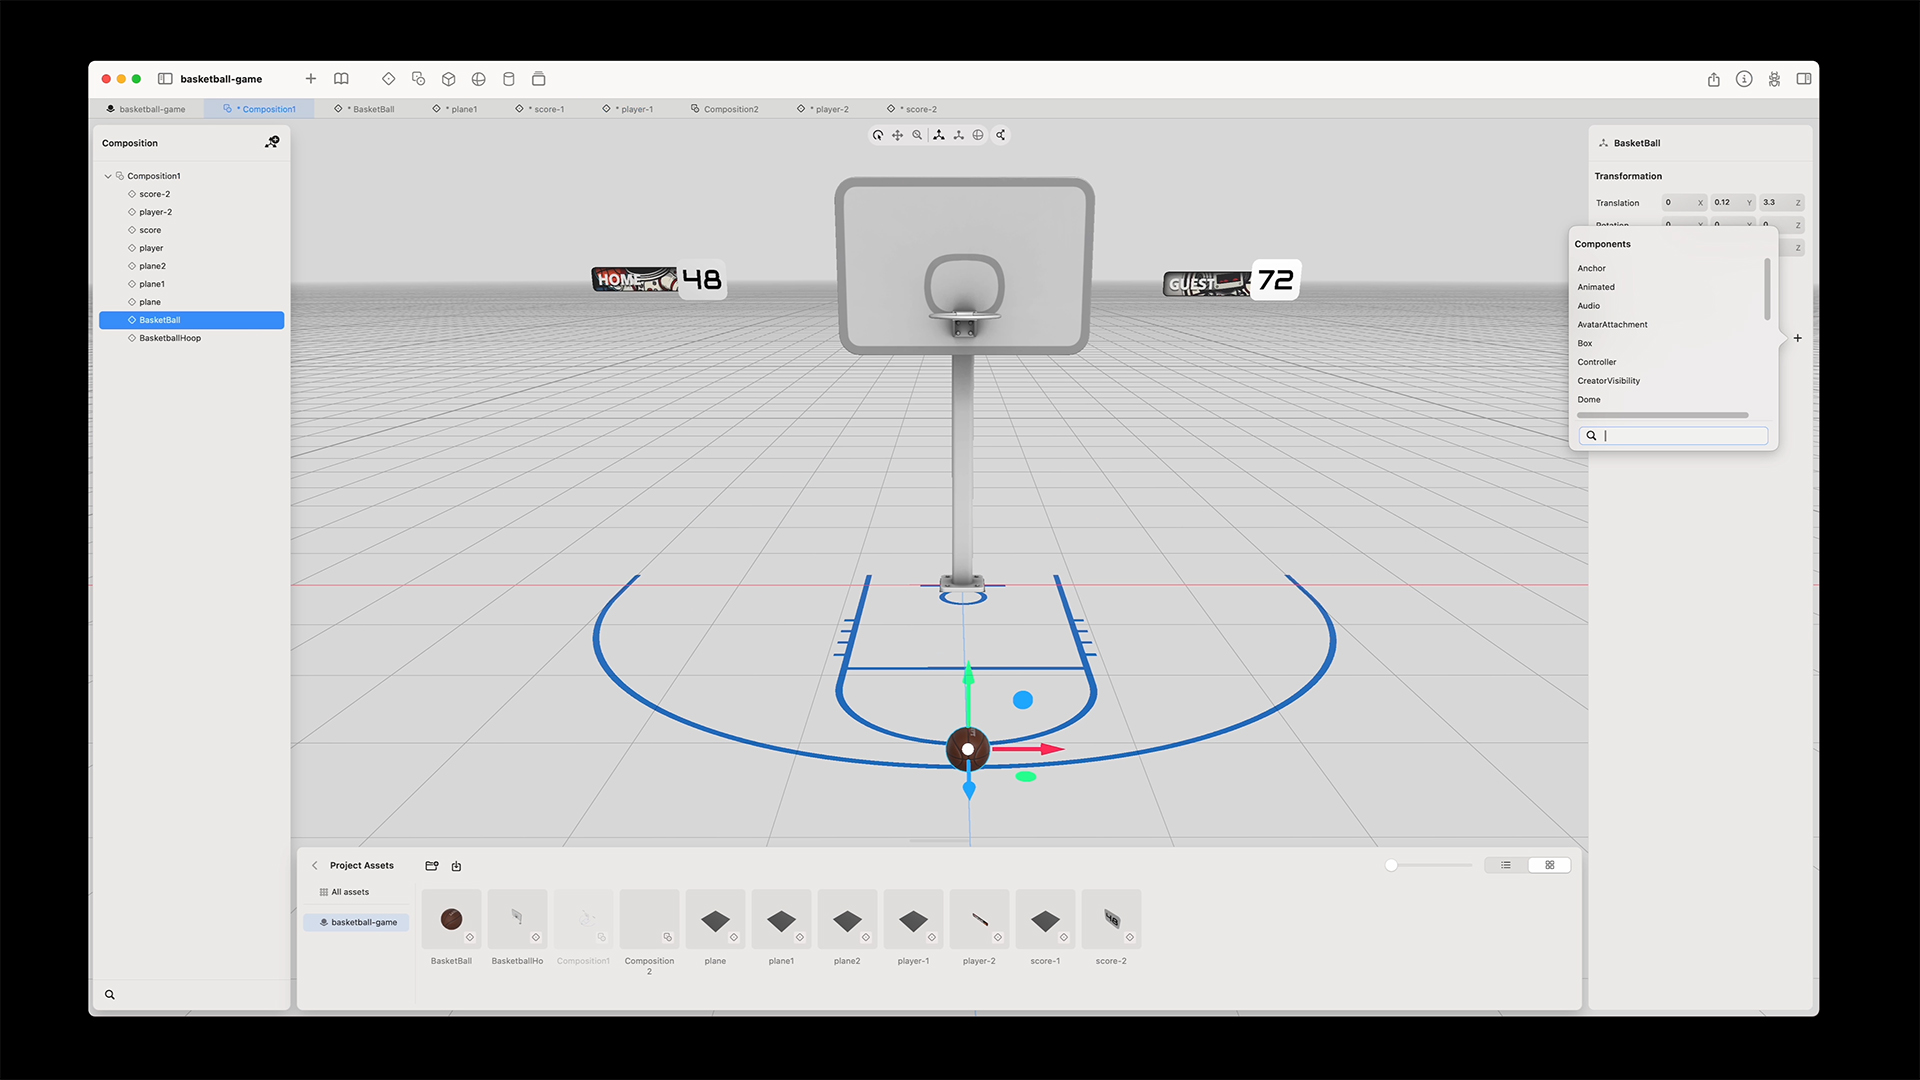
Task: Click the add component plus button
Action: 1797,338
